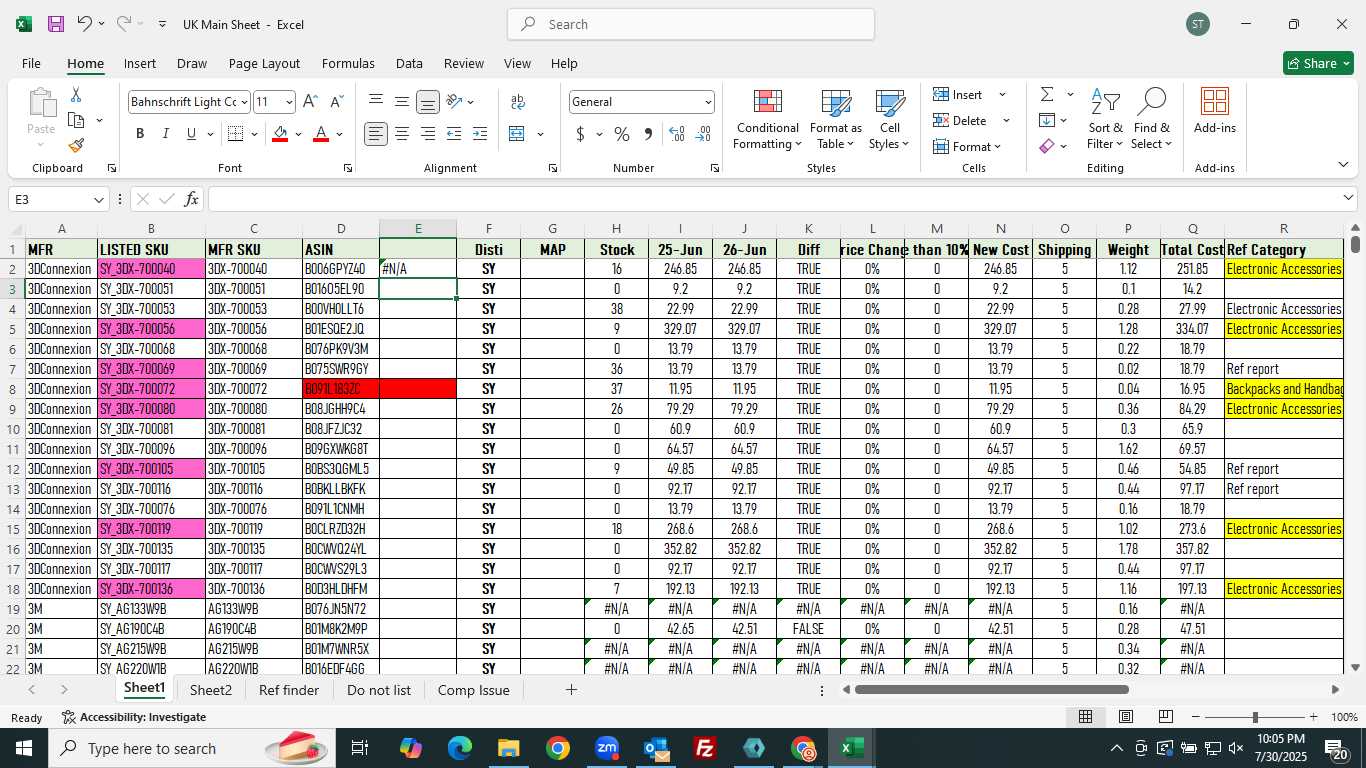The image size is (1366, 768).
Task: Toggle Align Left horizontal alignment
Action: tap(376, 134)
